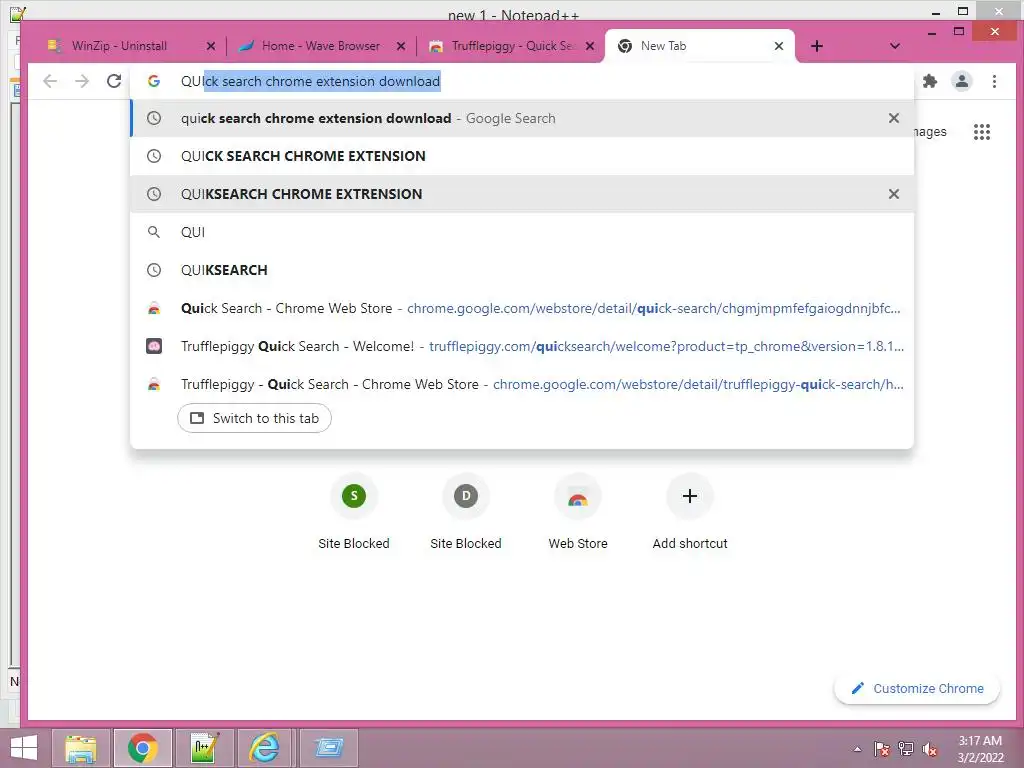Switch to Home - Wave Browser tab
This screenshot has width=1024, height=768.
(x=320, y=46)
